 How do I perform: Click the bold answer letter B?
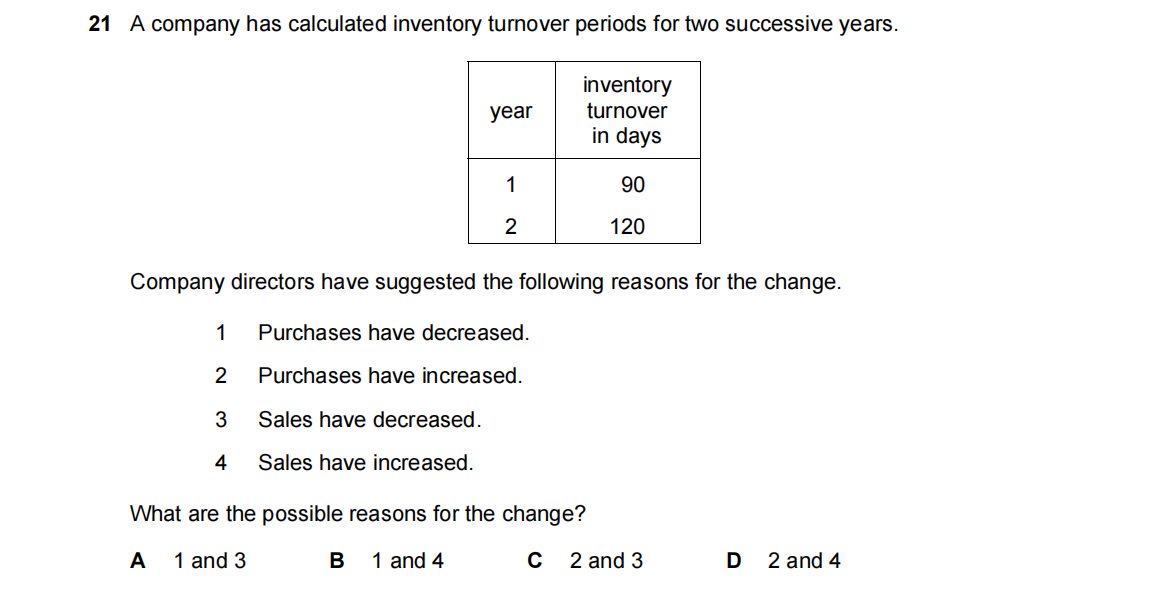(337, 561)
